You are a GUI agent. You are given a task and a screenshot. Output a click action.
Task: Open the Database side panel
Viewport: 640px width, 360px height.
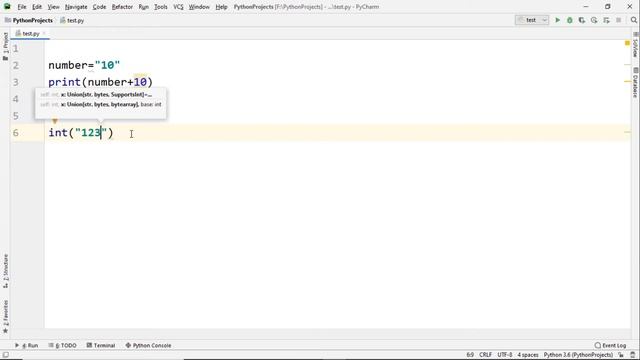(x=635, y=83)
